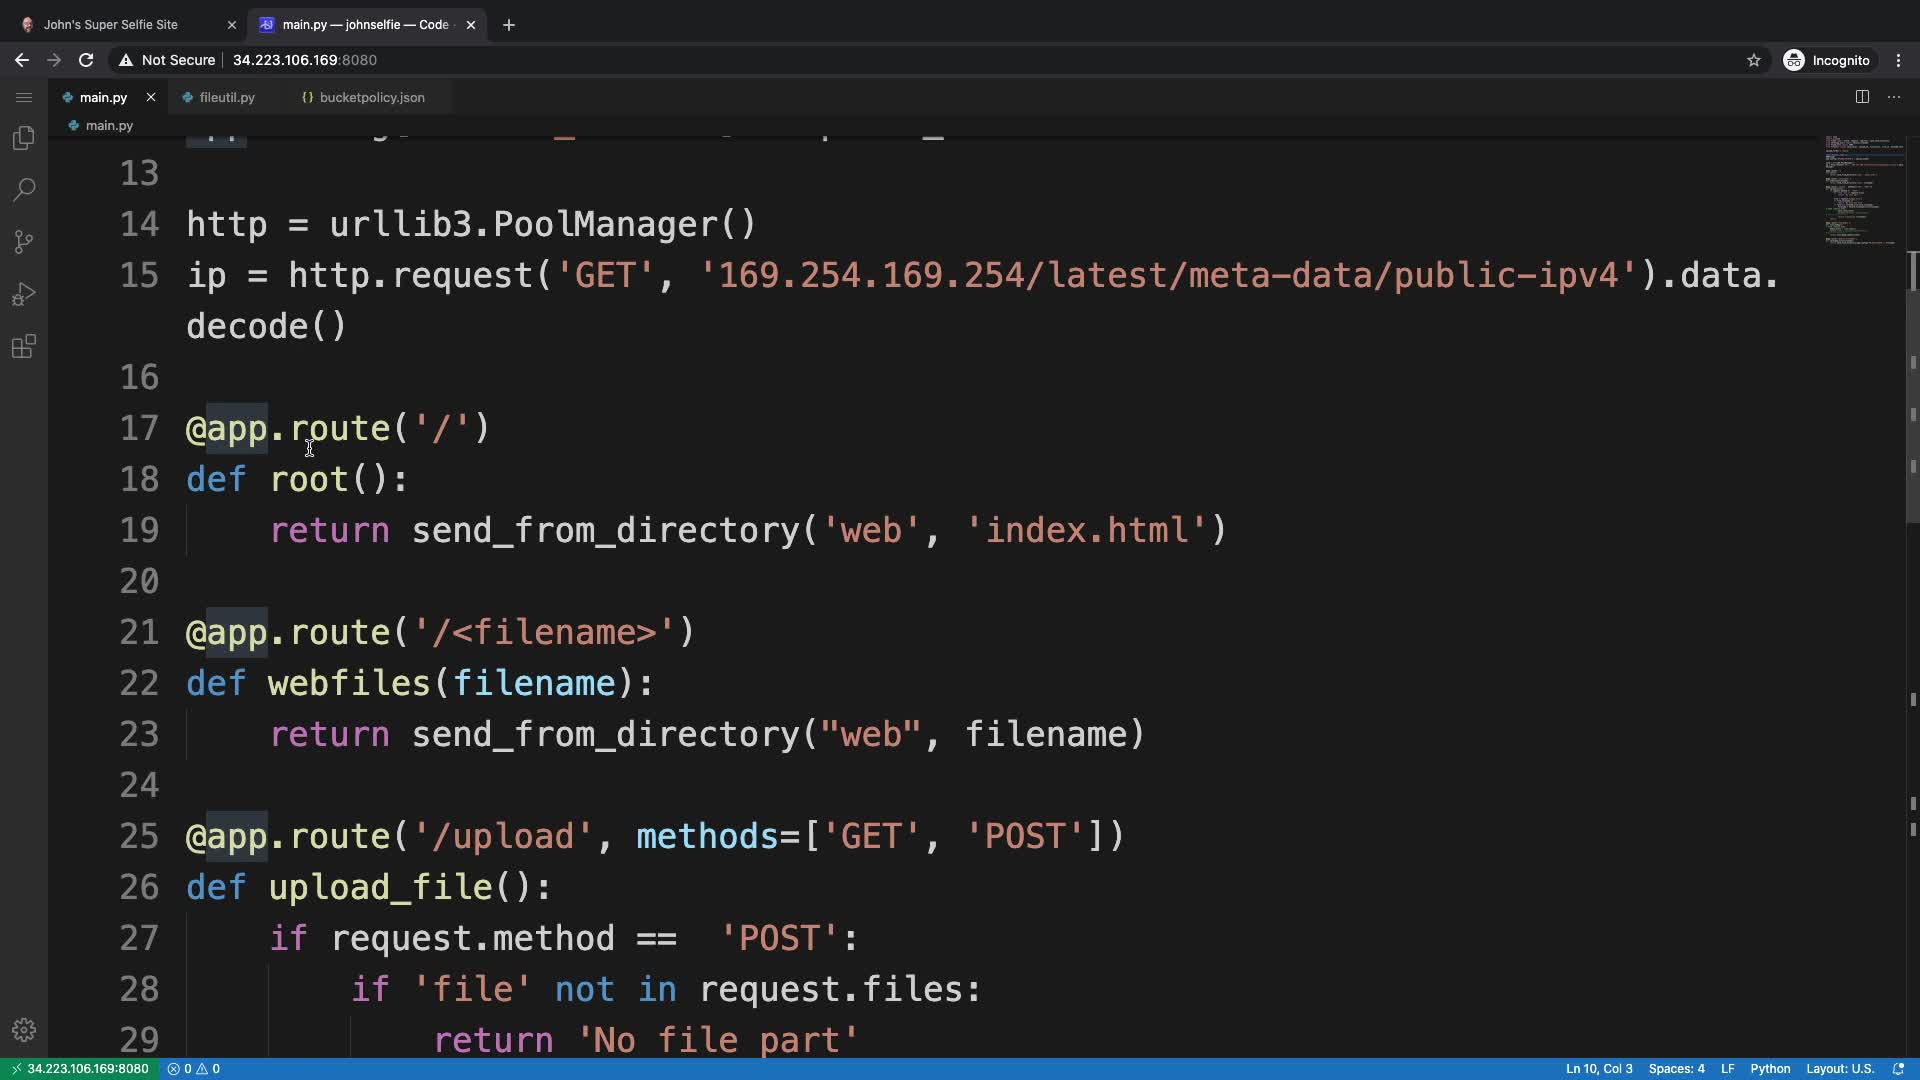1920x1080 pixels.
Task: Open the editor More Actions ellipsis
Action: (x=1894, y=97)
